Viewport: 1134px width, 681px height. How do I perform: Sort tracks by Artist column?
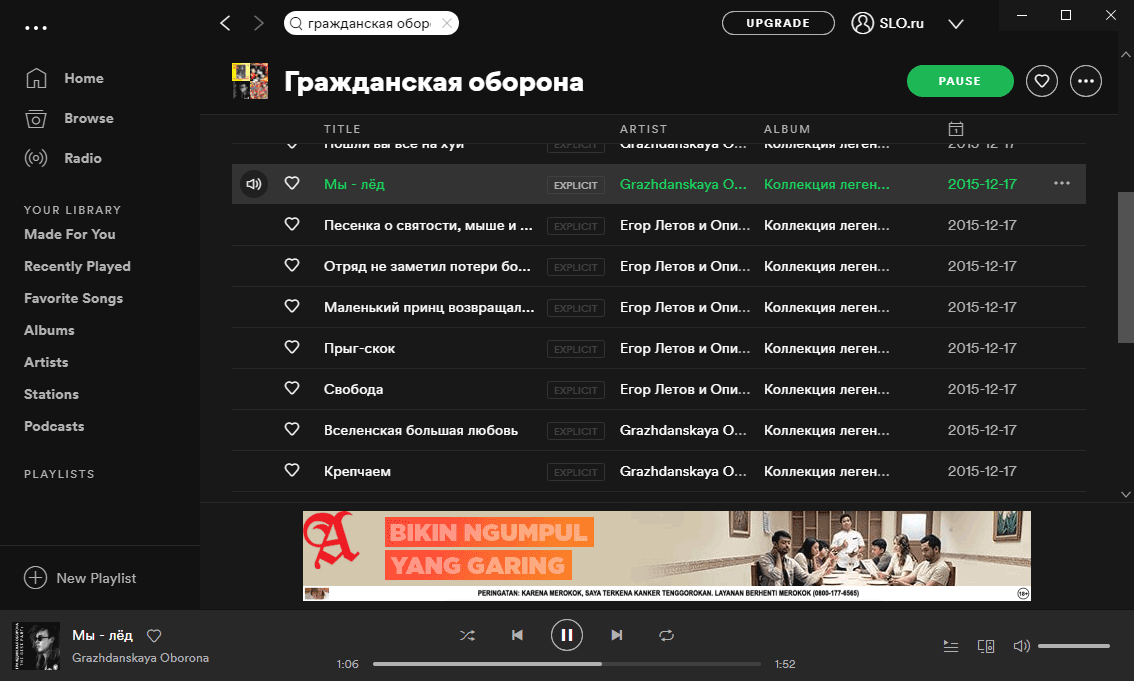point(644,129)
